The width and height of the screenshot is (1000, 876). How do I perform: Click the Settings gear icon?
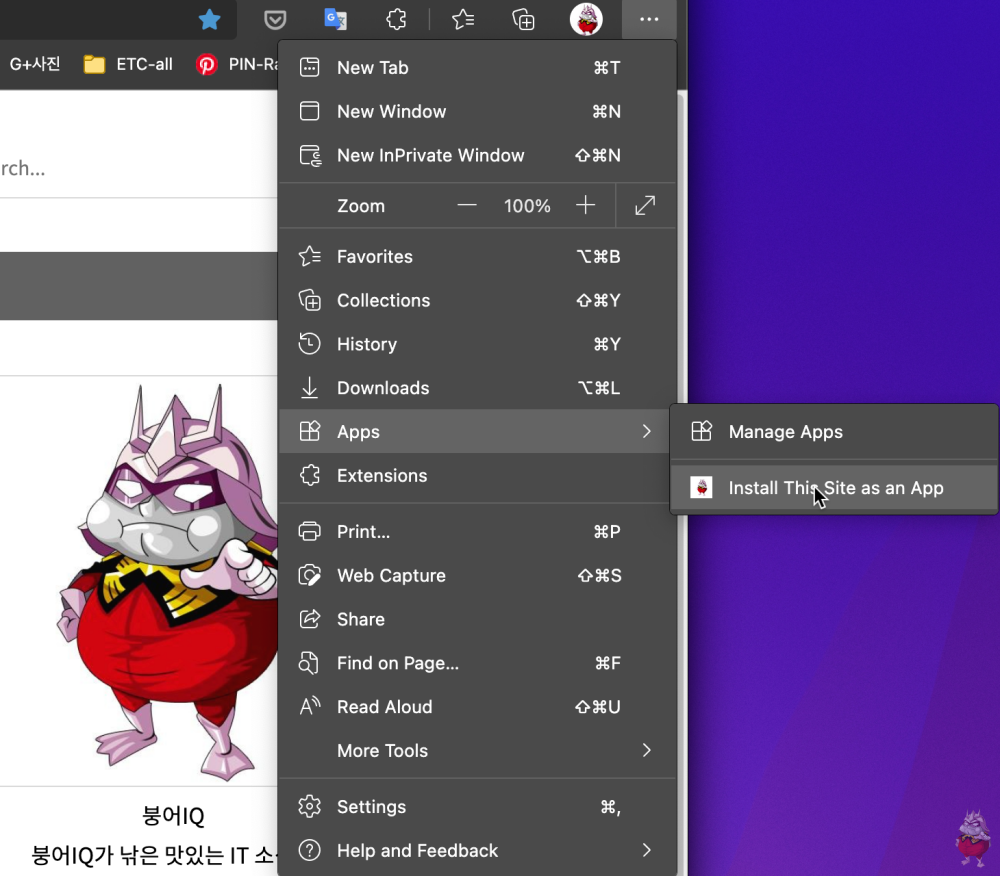[309, 807]
